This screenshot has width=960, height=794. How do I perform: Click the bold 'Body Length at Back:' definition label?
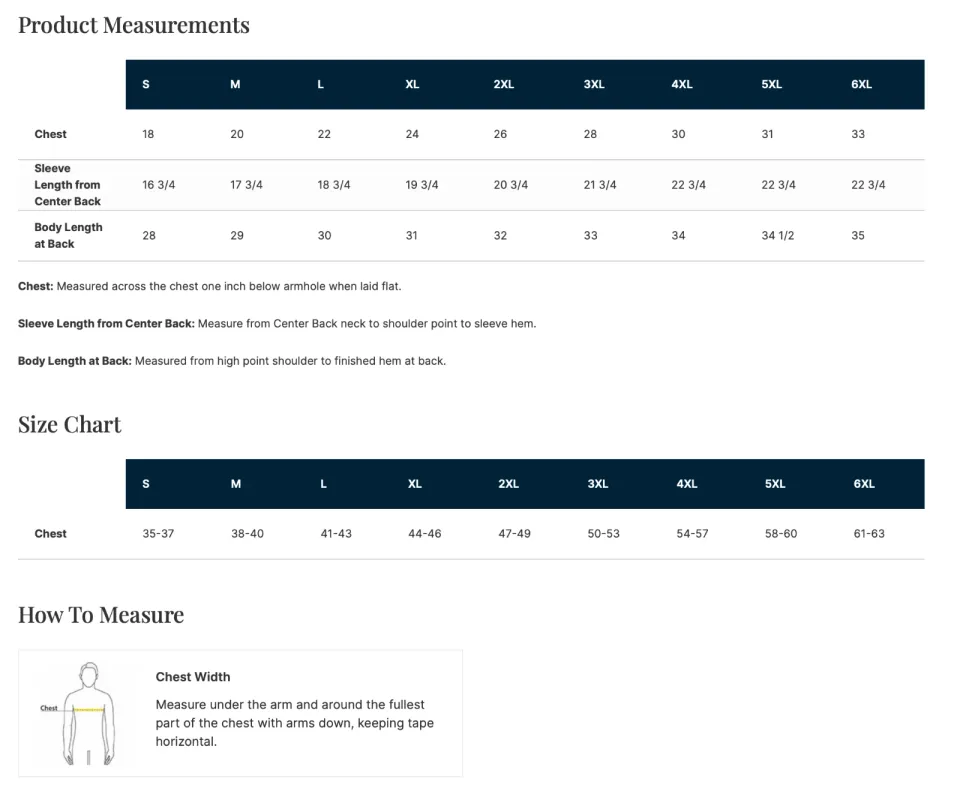(x=75, y=361)
